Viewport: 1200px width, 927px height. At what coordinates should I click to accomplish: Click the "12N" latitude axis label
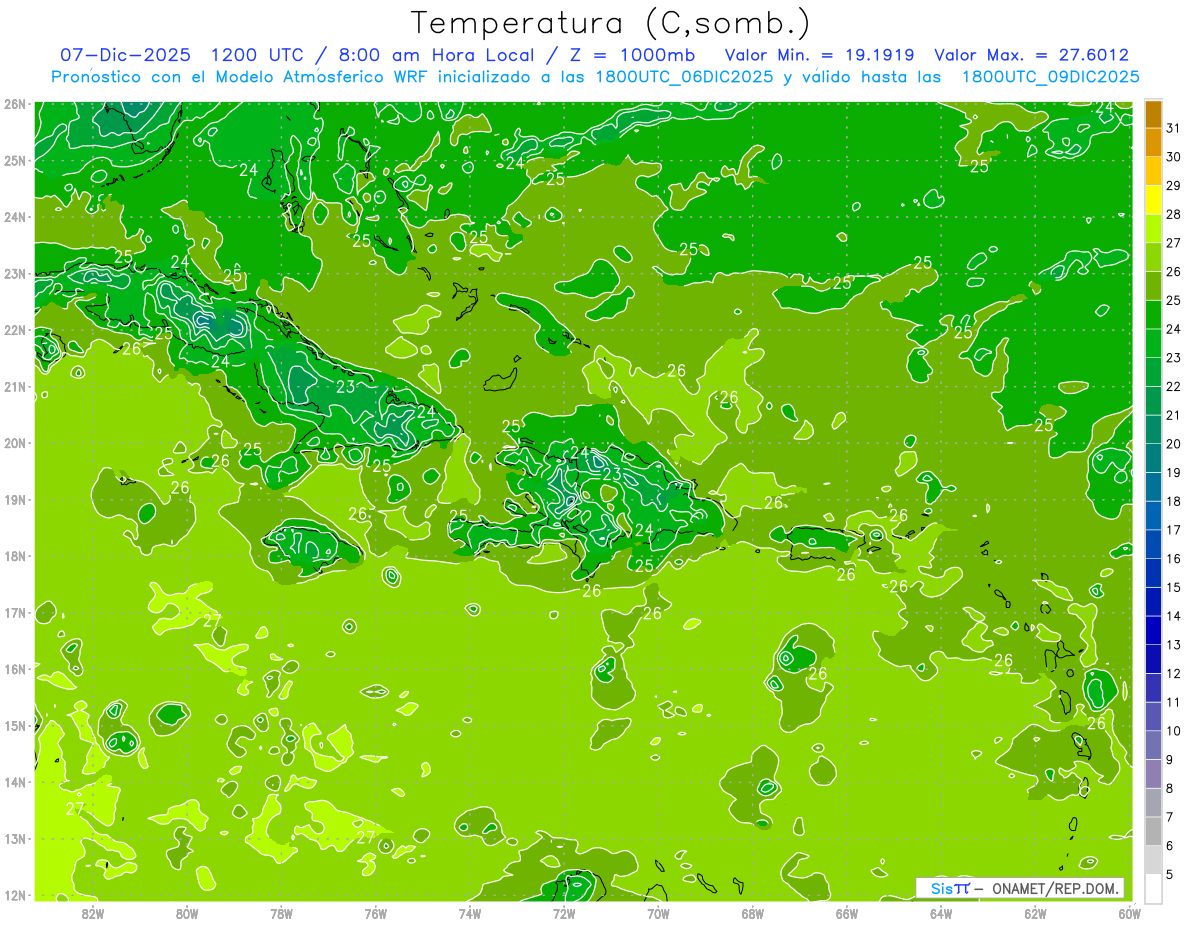(15, 895)
